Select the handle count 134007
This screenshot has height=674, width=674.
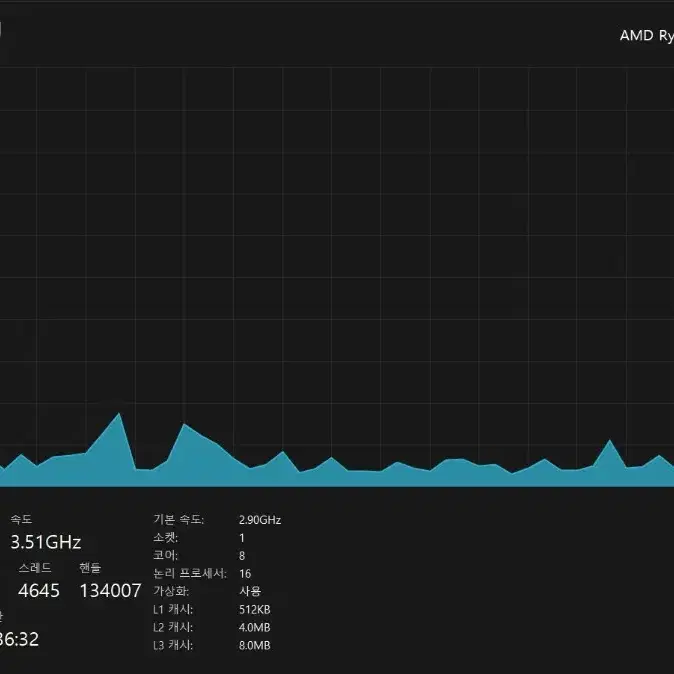(x=110, y=591)
